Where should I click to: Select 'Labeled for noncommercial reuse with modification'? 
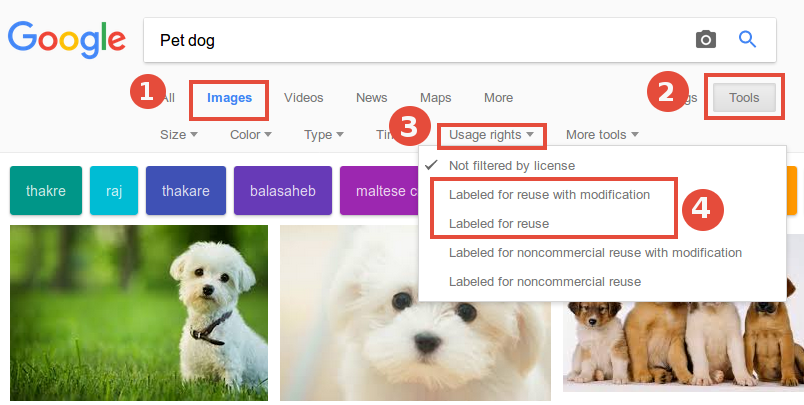coord(595,253)
